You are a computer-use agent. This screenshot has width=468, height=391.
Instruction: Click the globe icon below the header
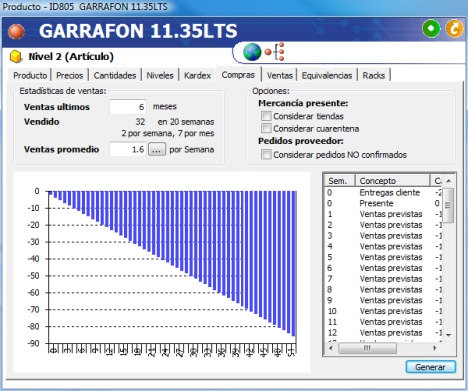click(252, 52)
